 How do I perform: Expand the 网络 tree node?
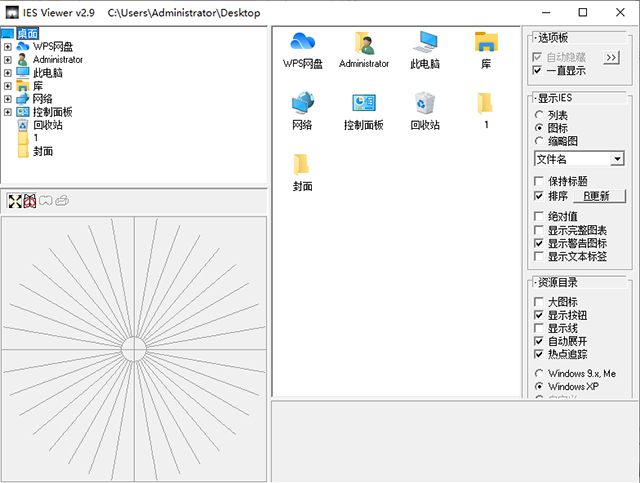coord(8,99)
